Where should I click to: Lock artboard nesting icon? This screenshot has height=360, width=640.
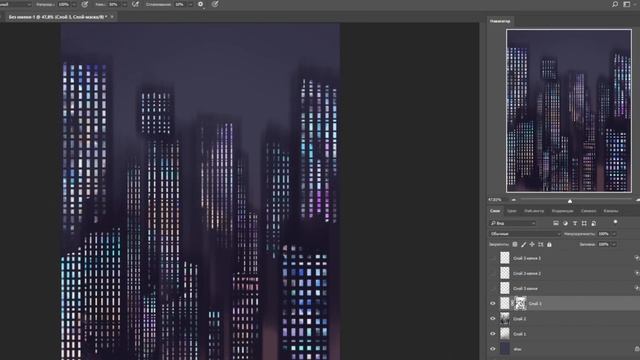[540, 244]
